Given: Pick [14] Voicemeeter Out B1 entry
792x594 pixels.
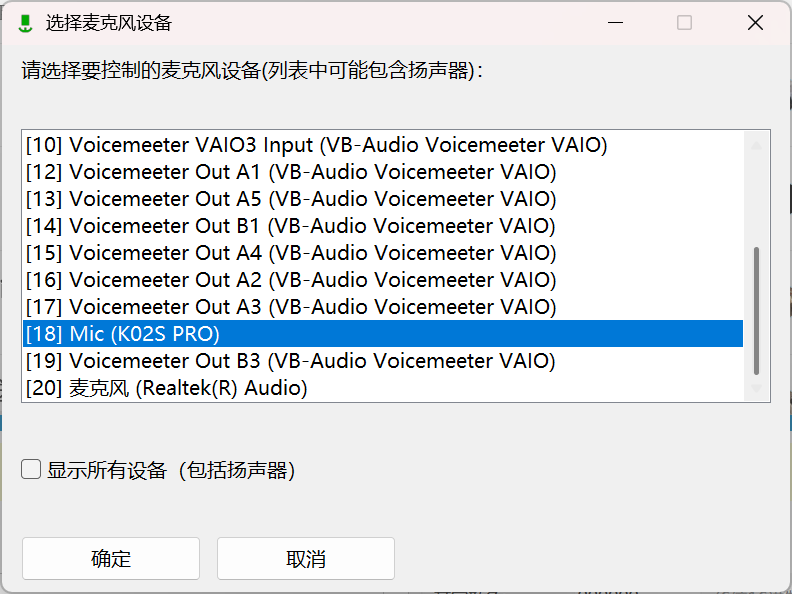Looking at the screenshot, I should pyautogui.click(x=383, y=226).
